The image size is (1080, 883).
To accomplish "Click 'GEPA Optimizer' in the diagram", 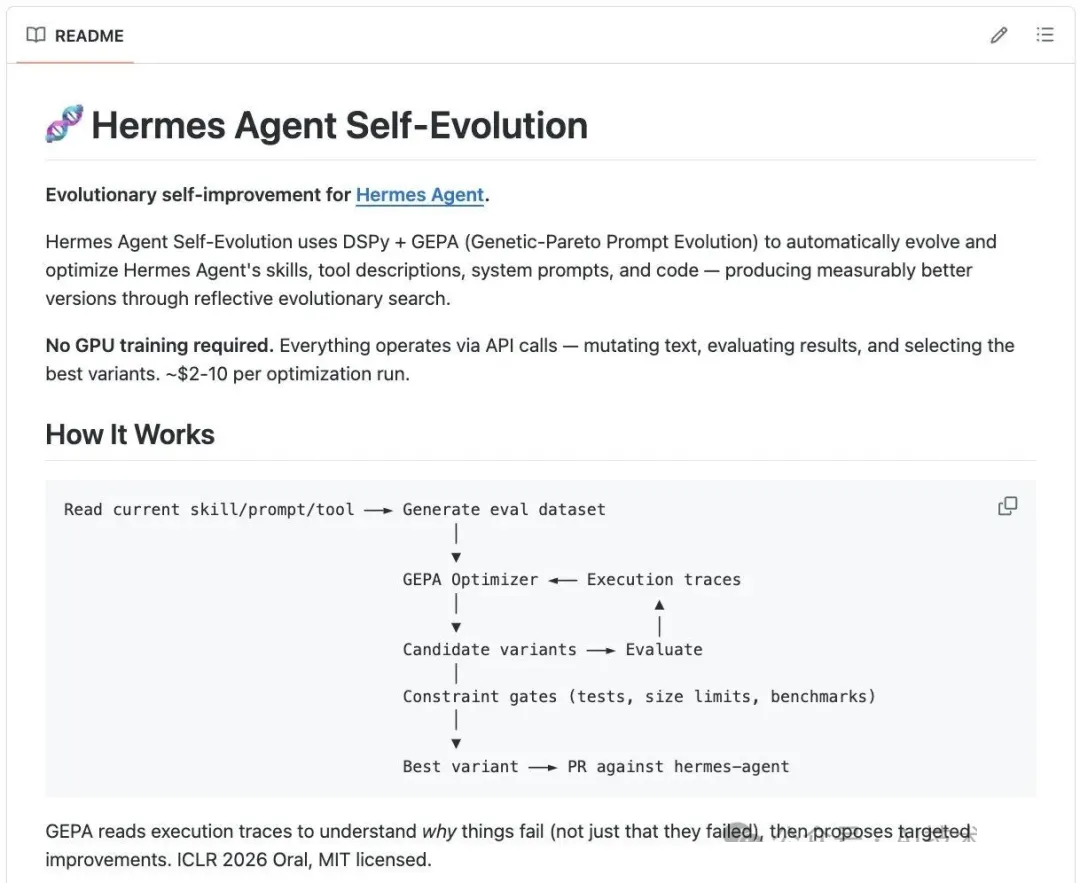I will coord(470,580).
